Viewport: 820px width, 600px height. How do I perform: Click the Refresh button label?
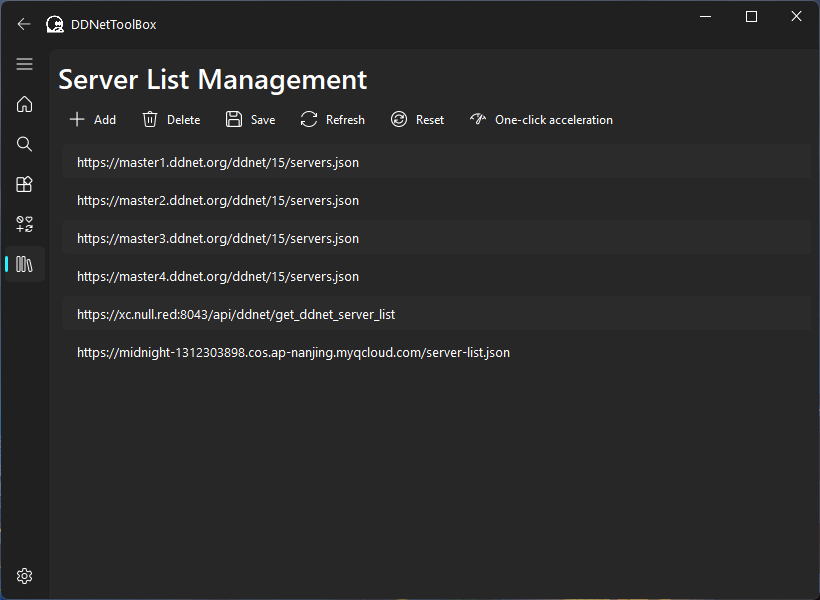tap(345, 120)
